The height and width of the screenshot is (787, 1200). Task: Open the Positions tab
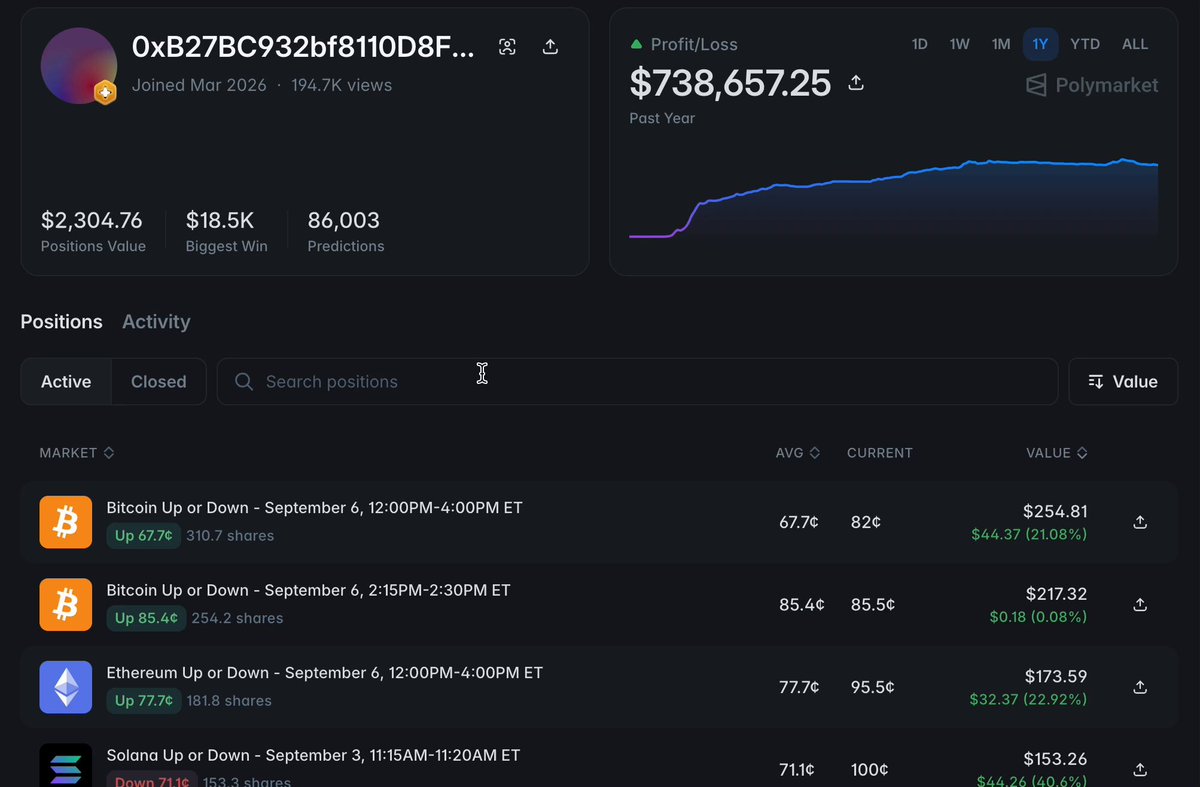(61, 322)
